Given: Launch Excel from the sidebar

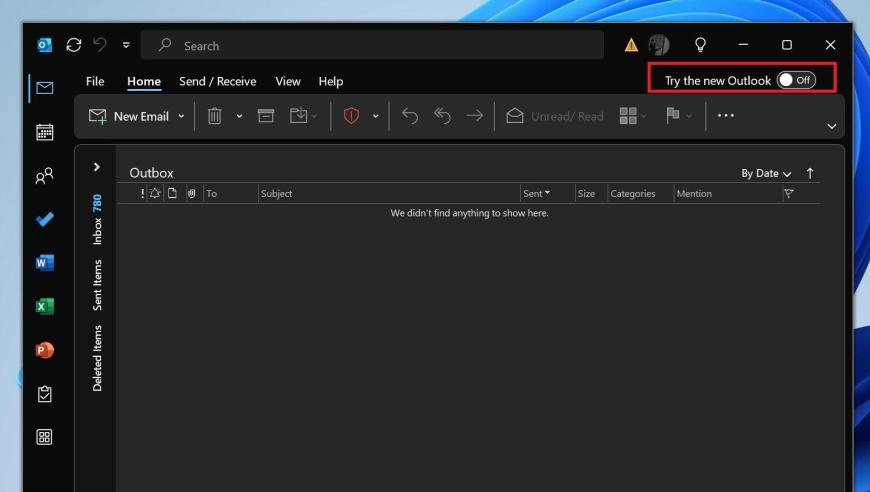Looking at the screenshot, I should [x=44, y=307].
